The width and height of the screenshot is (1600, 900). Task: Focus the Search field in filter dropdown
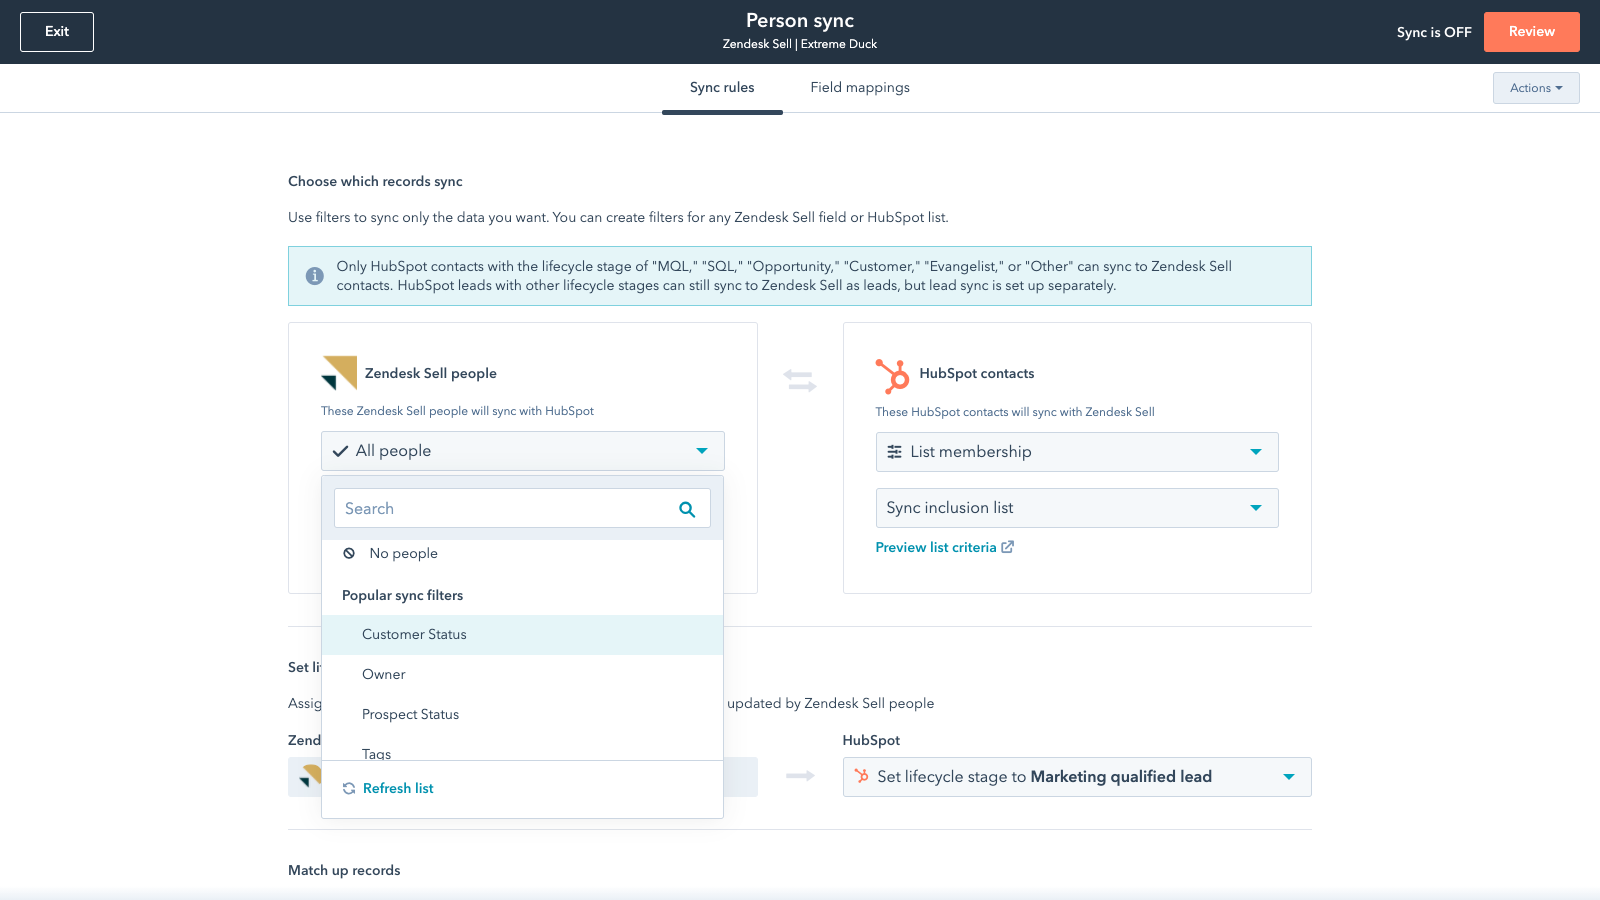point(505,509)
